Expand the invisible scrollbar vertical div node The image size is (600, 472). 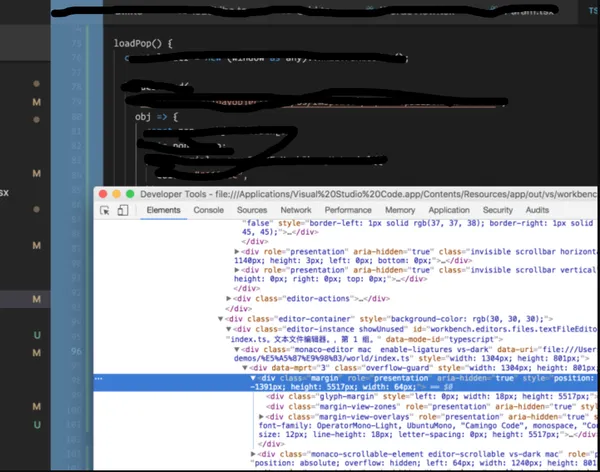(x=237, y=270)
